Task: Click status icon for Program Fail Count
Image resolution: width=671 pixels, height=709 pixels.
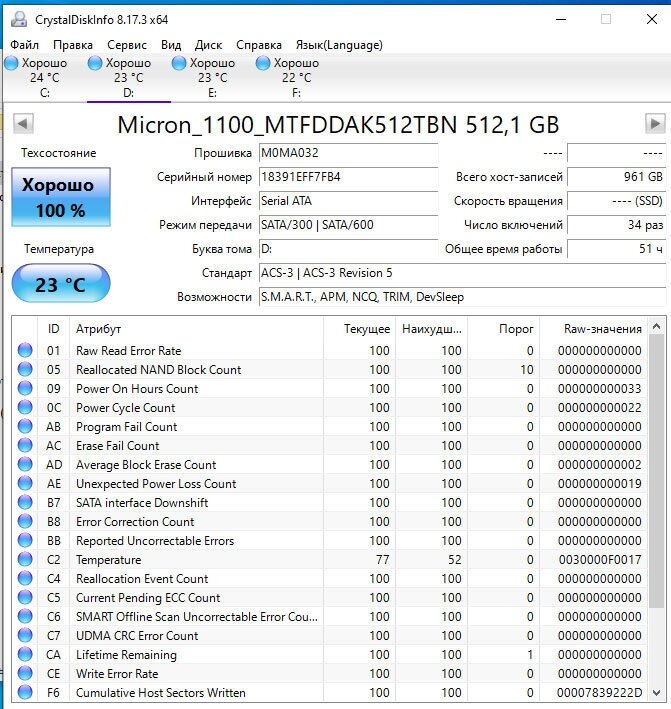Action: click(x=25, y=426)
